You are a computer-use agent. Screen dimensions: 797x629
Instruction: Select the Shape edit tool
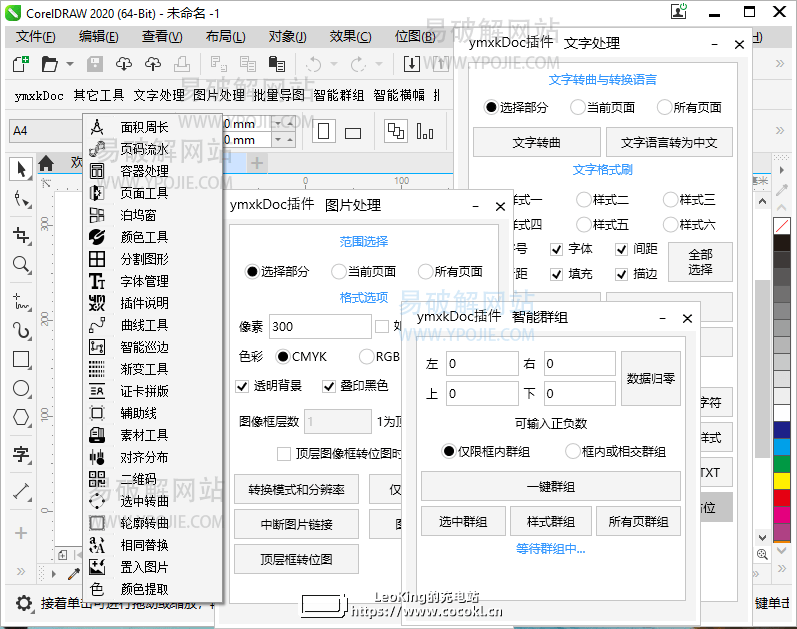(x=21, y=199)
